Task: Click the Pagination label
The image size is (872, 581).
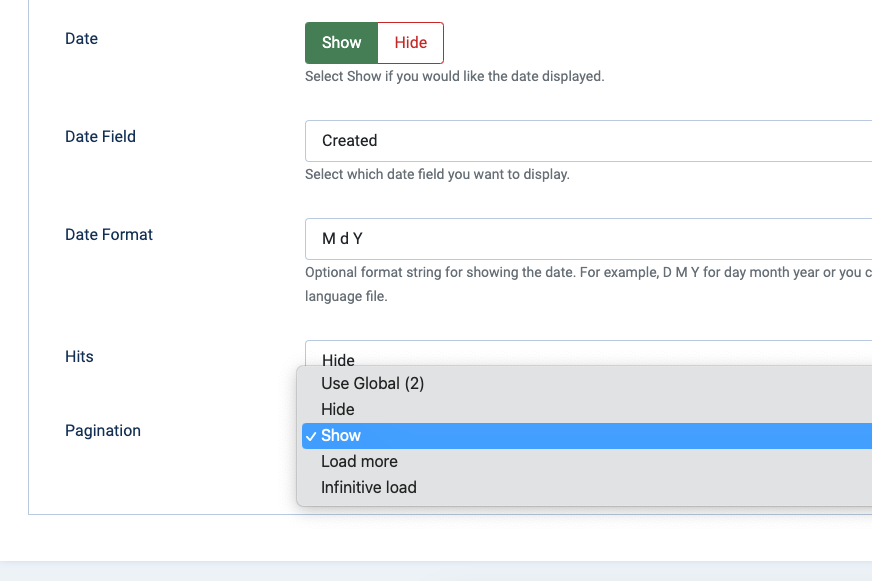Action: click(x=103, y=430)
